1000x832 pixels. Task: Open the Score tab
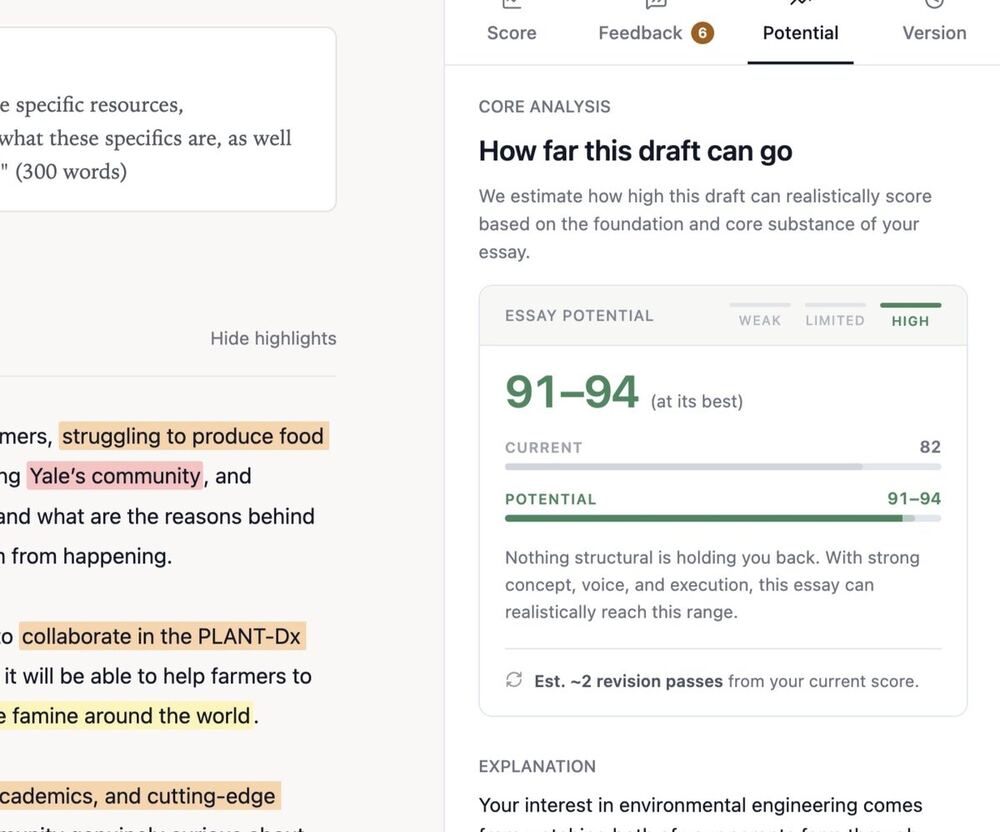click(x=511, y=33)
